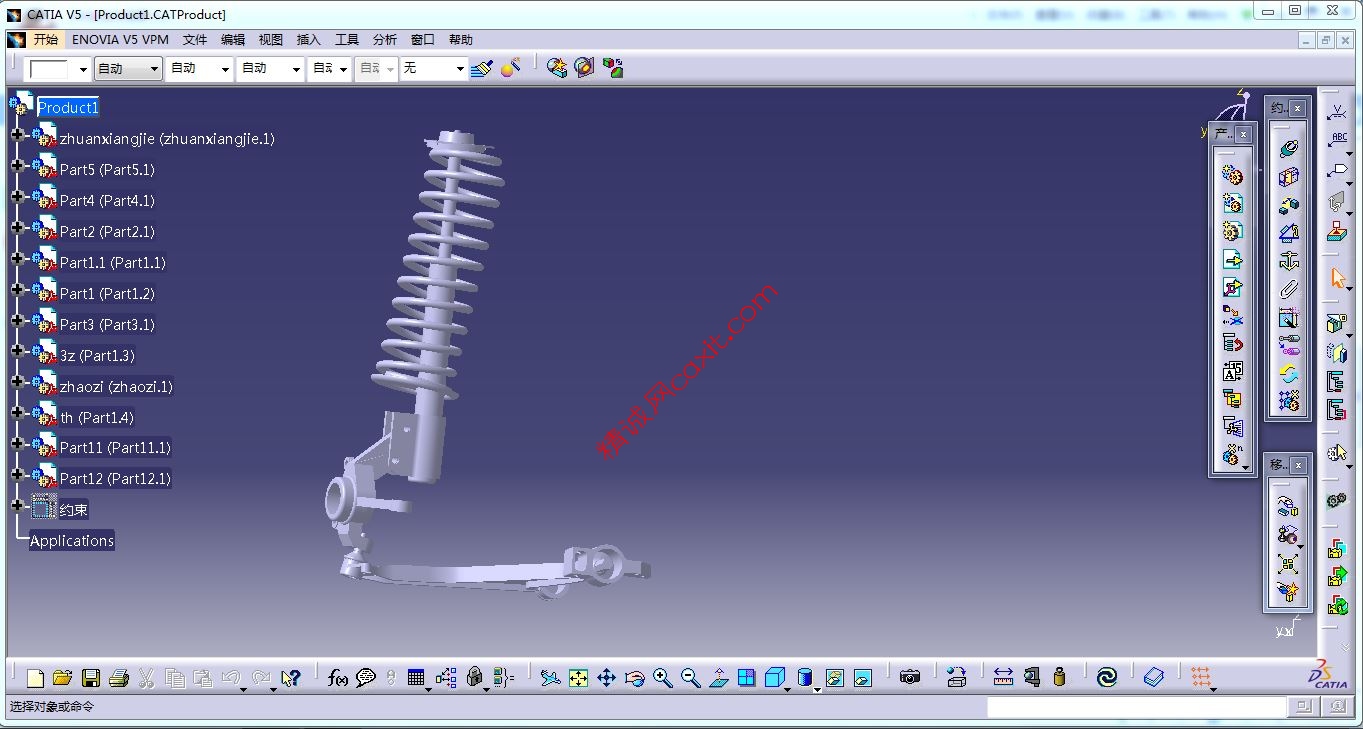Click the Contact Constraint icon
Screen dimensions: 1363x729
pyautogui.click(x=1288, y=176)
